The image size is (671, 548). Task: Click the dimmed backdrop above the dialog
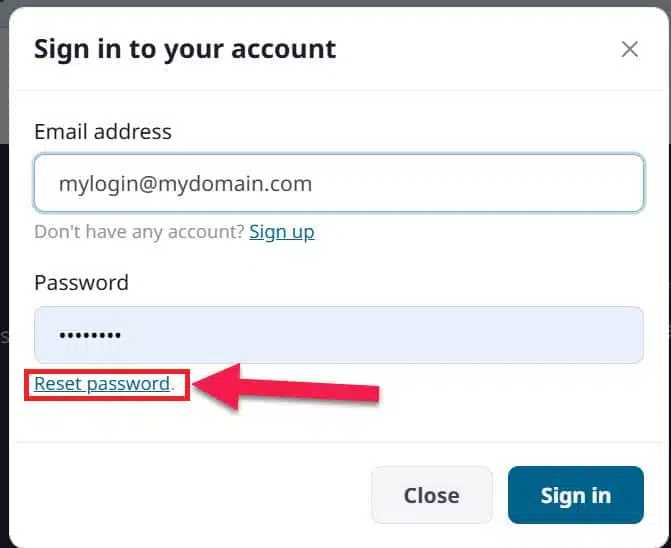tap(335, 3)
